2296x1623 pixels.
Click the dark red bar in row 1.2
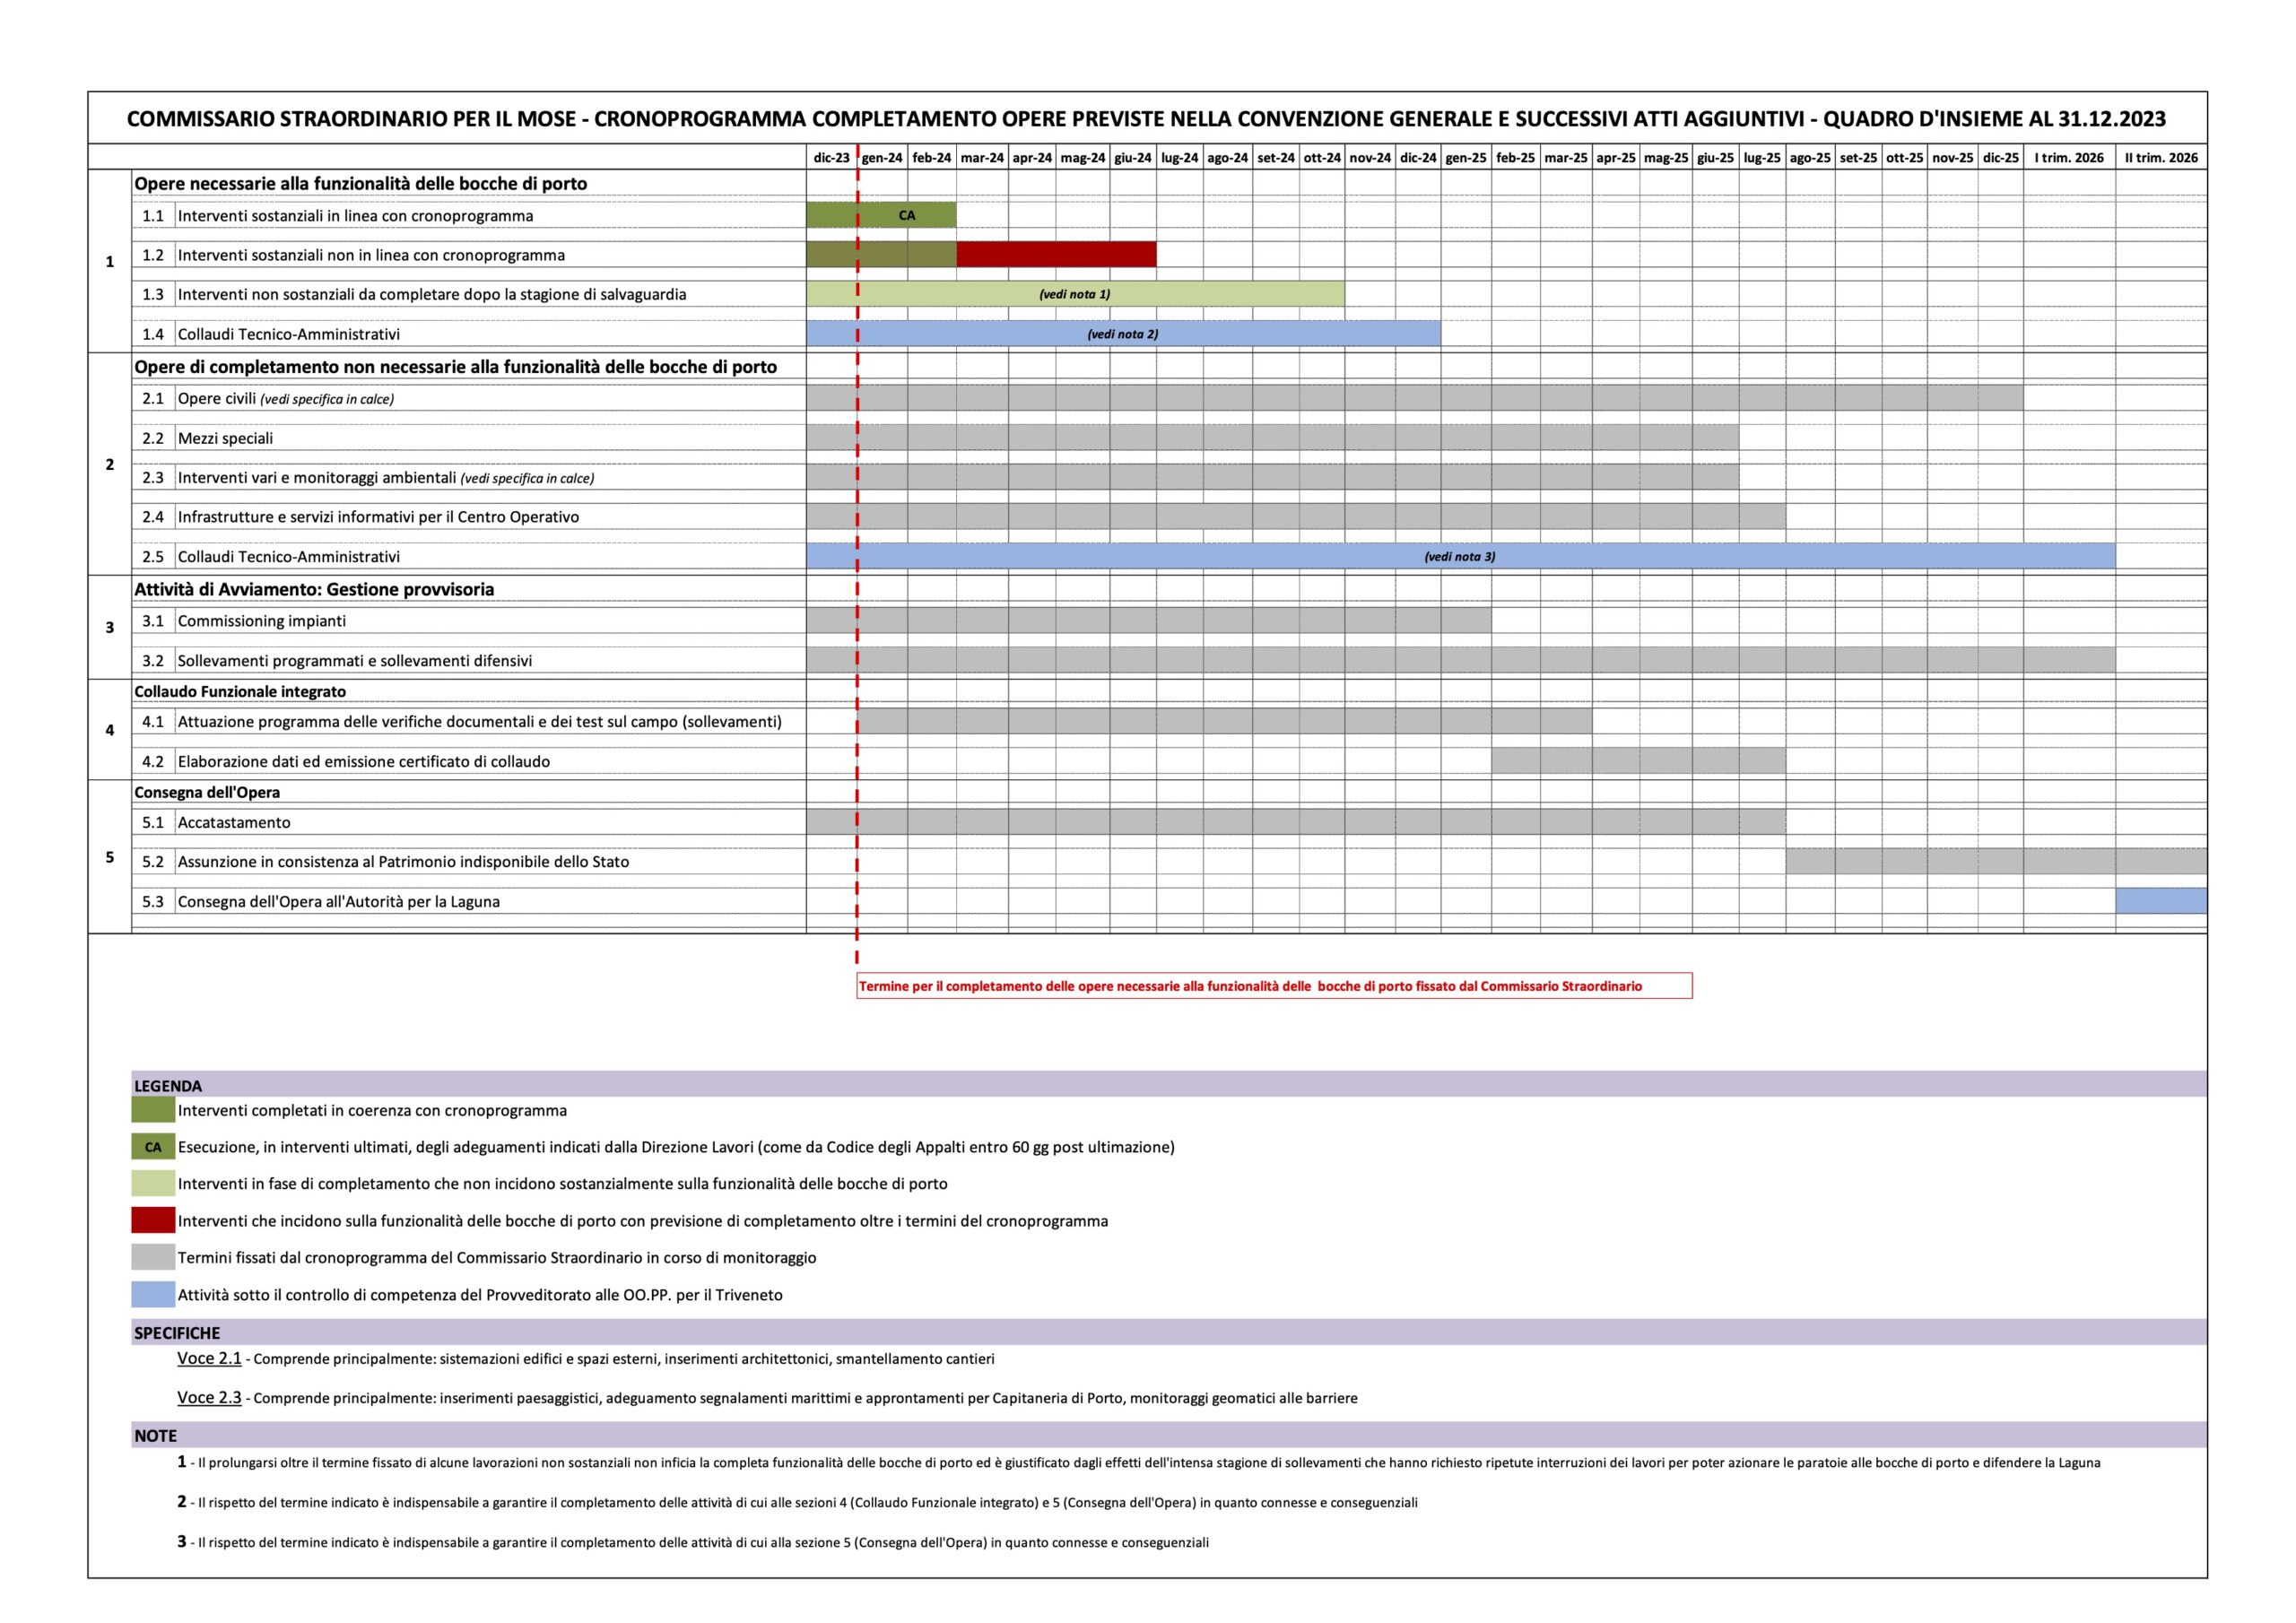click(x=1056, y=254)
